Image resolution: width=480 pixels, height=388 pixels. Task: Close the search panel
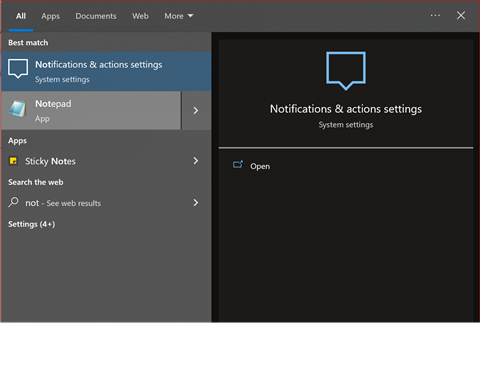pyautogui.click(x=461, y=15)
